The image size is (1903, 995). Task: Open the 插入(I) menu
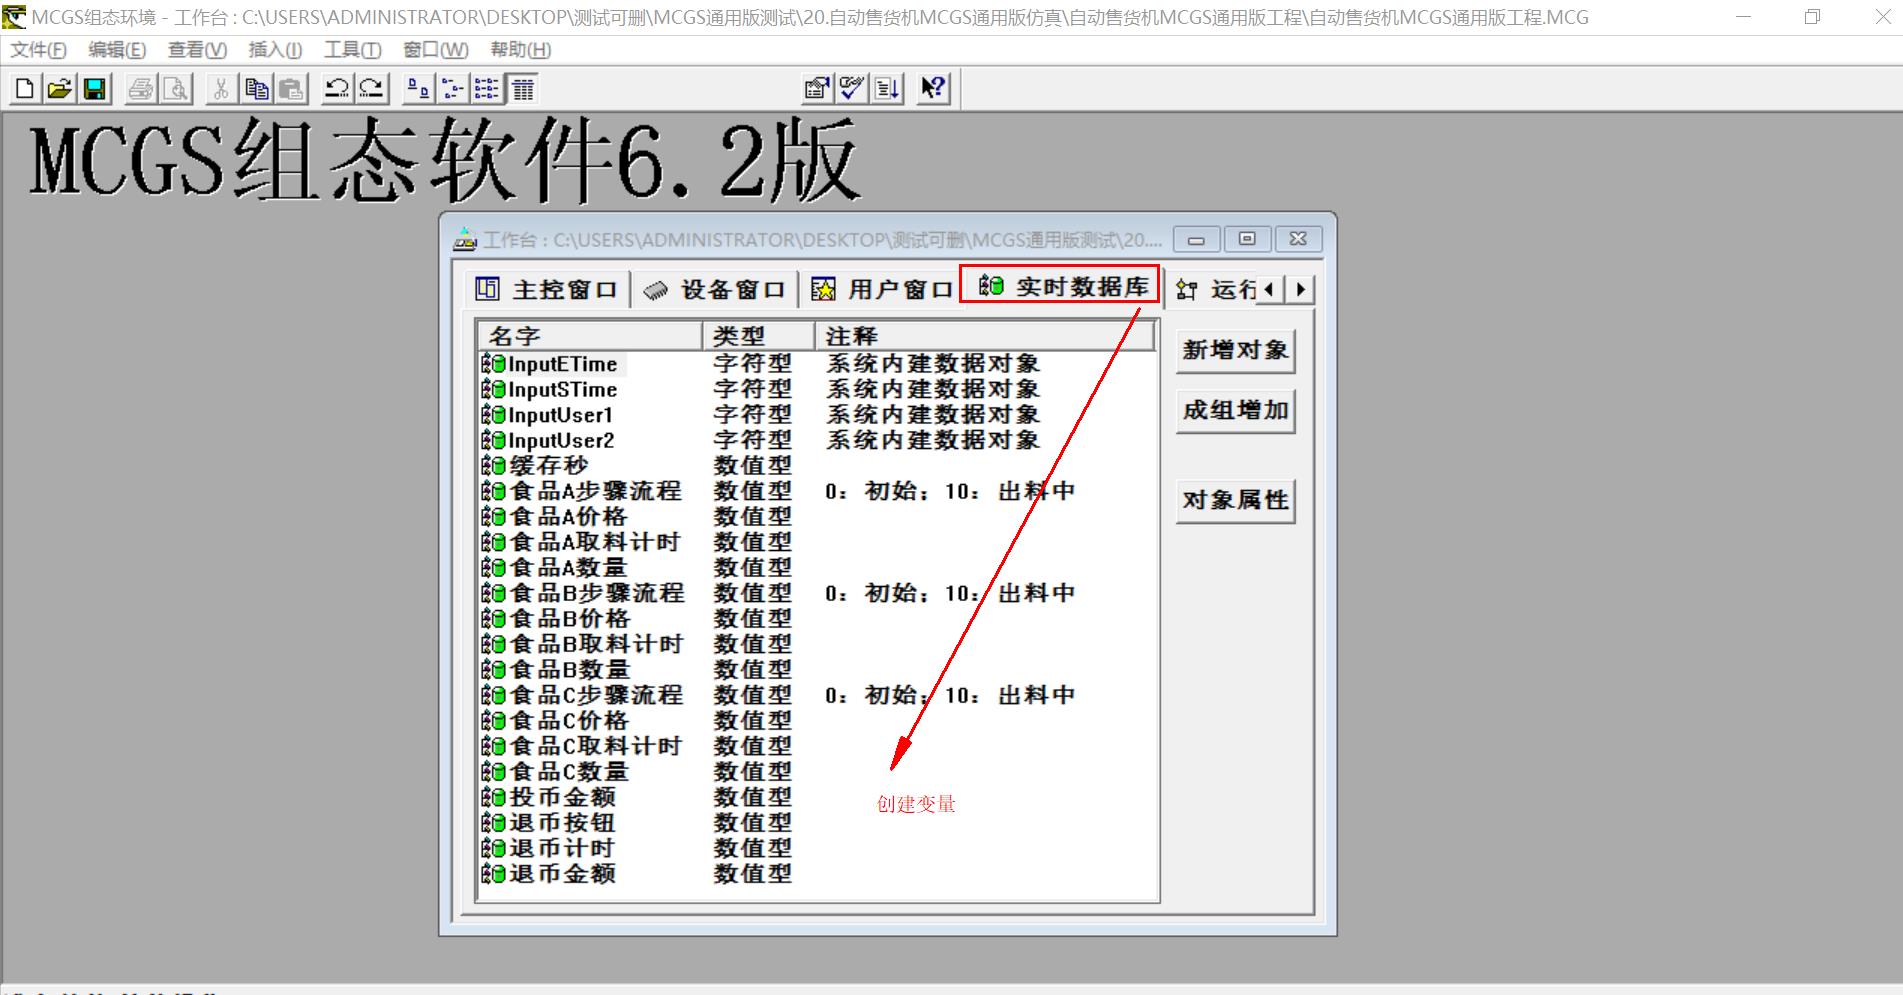(x=275, y=50)
